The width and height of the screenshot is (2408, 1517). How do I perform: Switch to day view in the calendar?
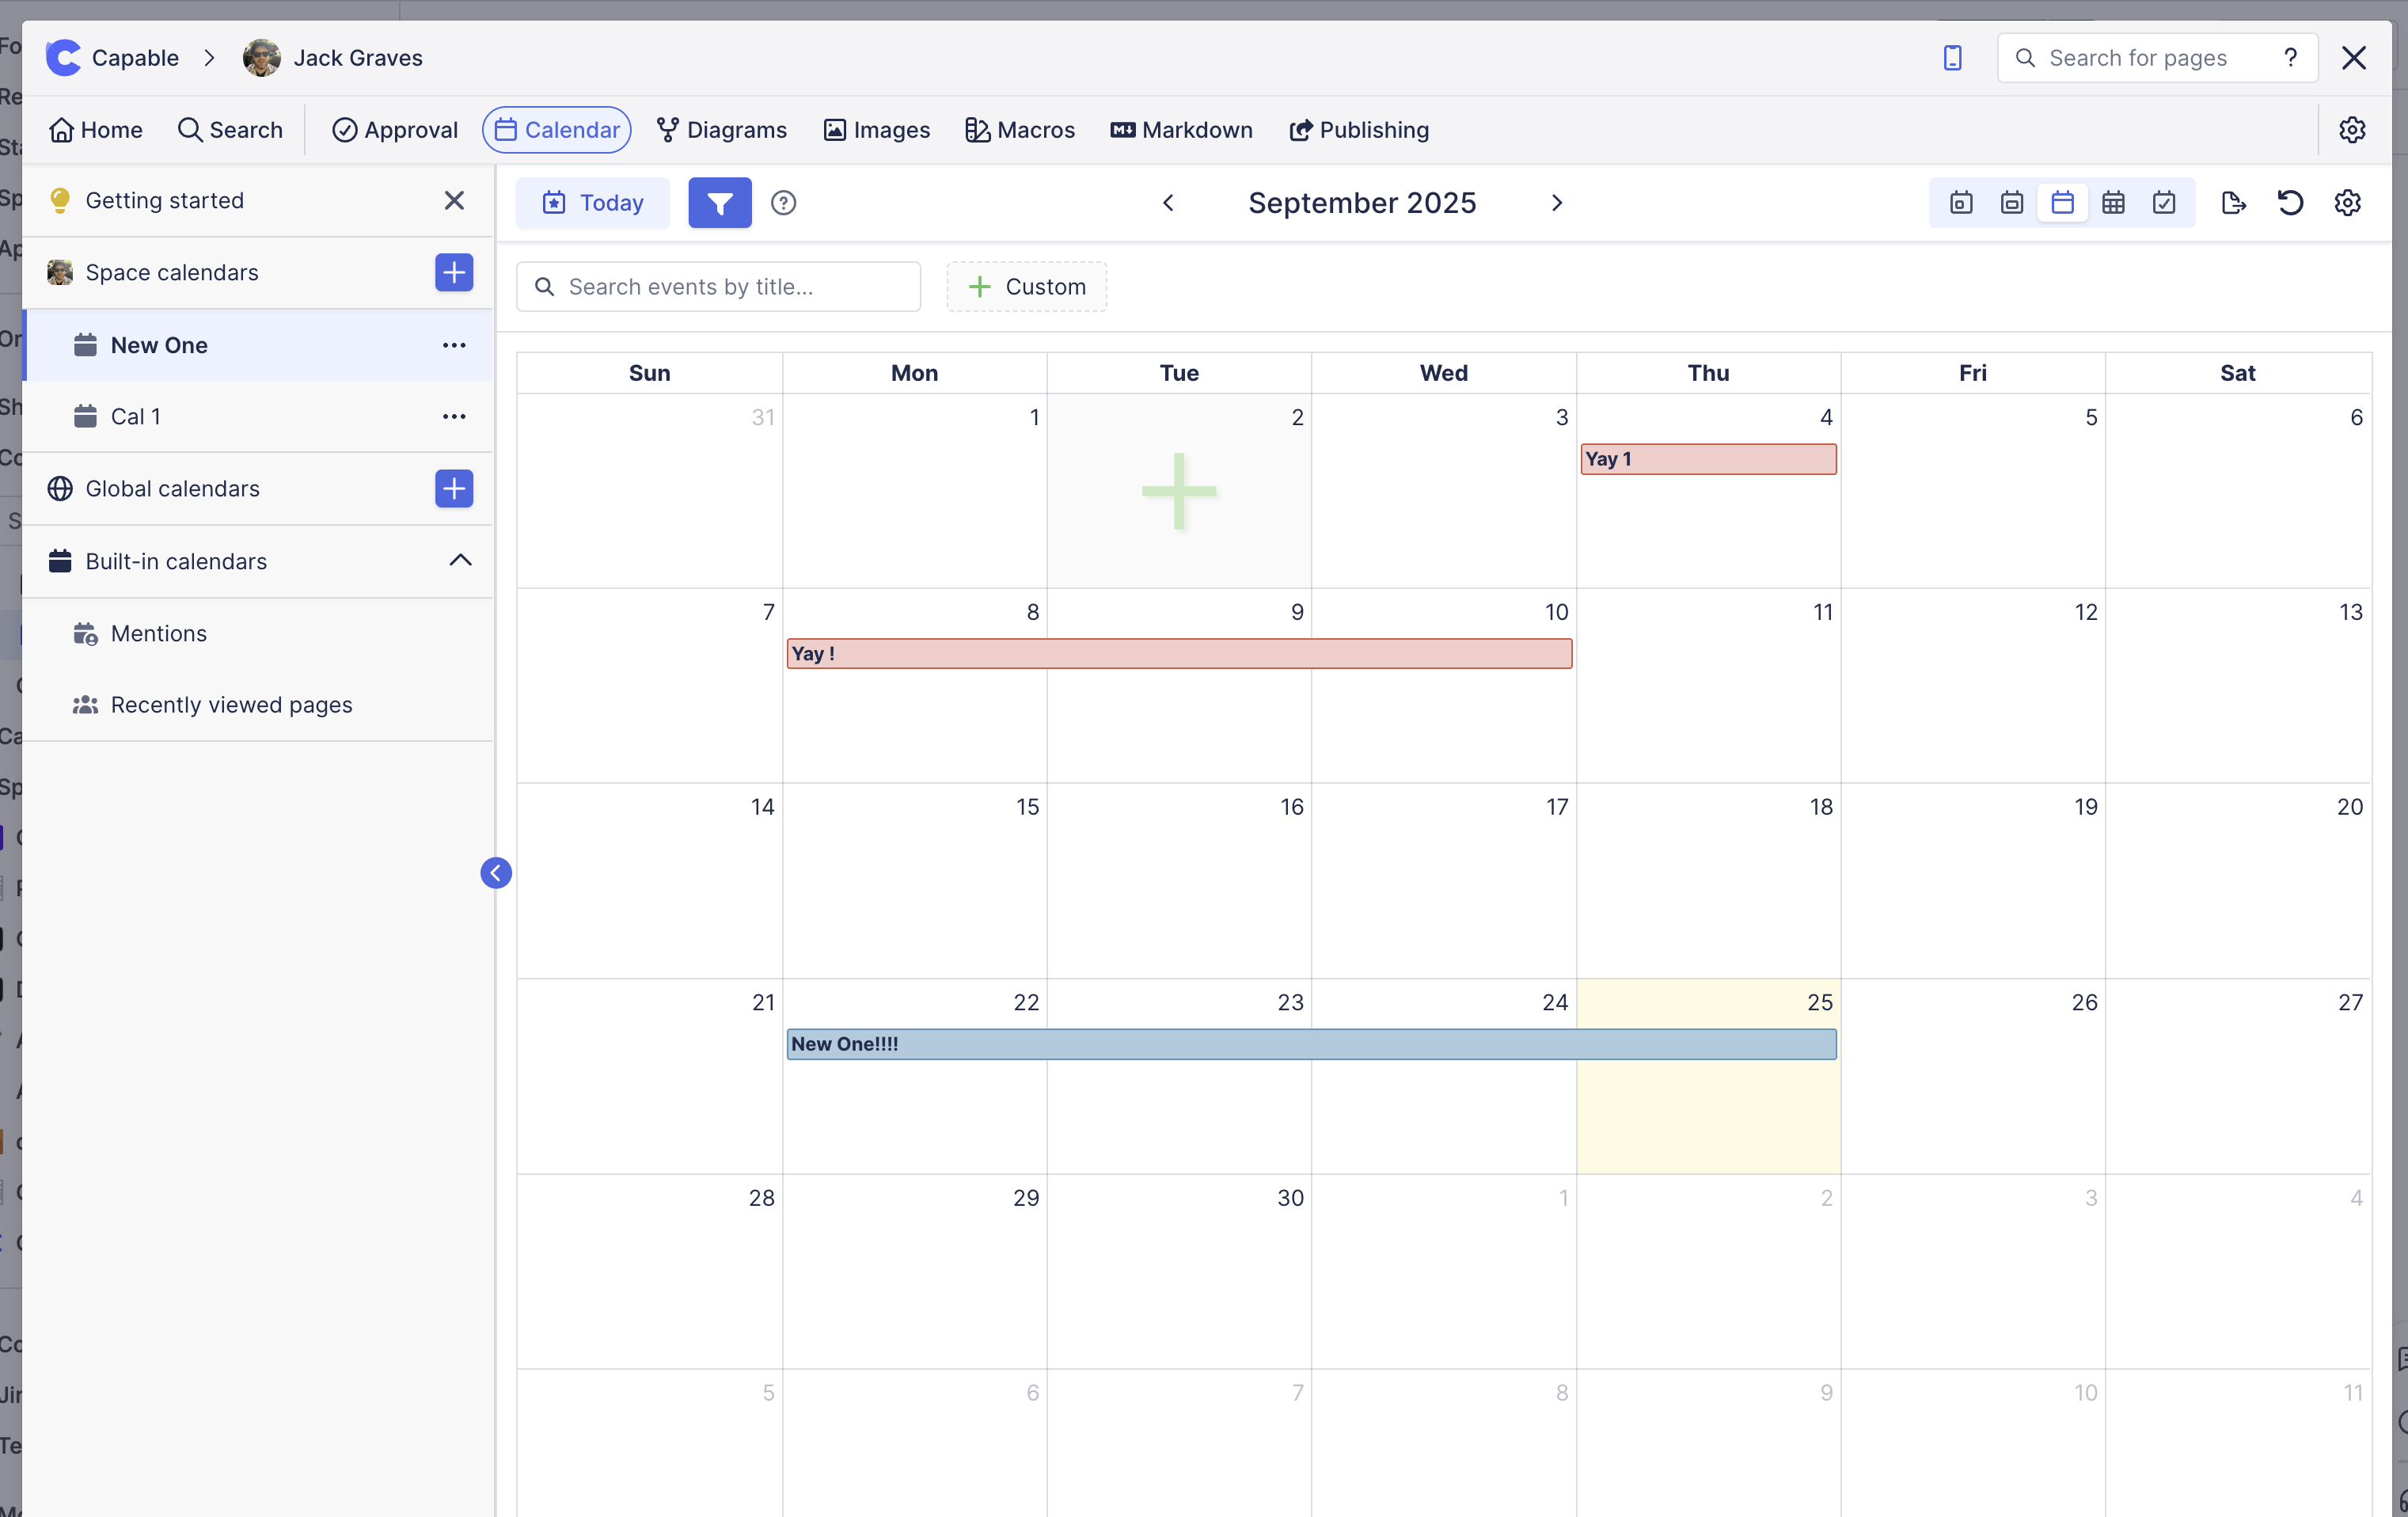pyautogui.click(x=1960, y=203)
